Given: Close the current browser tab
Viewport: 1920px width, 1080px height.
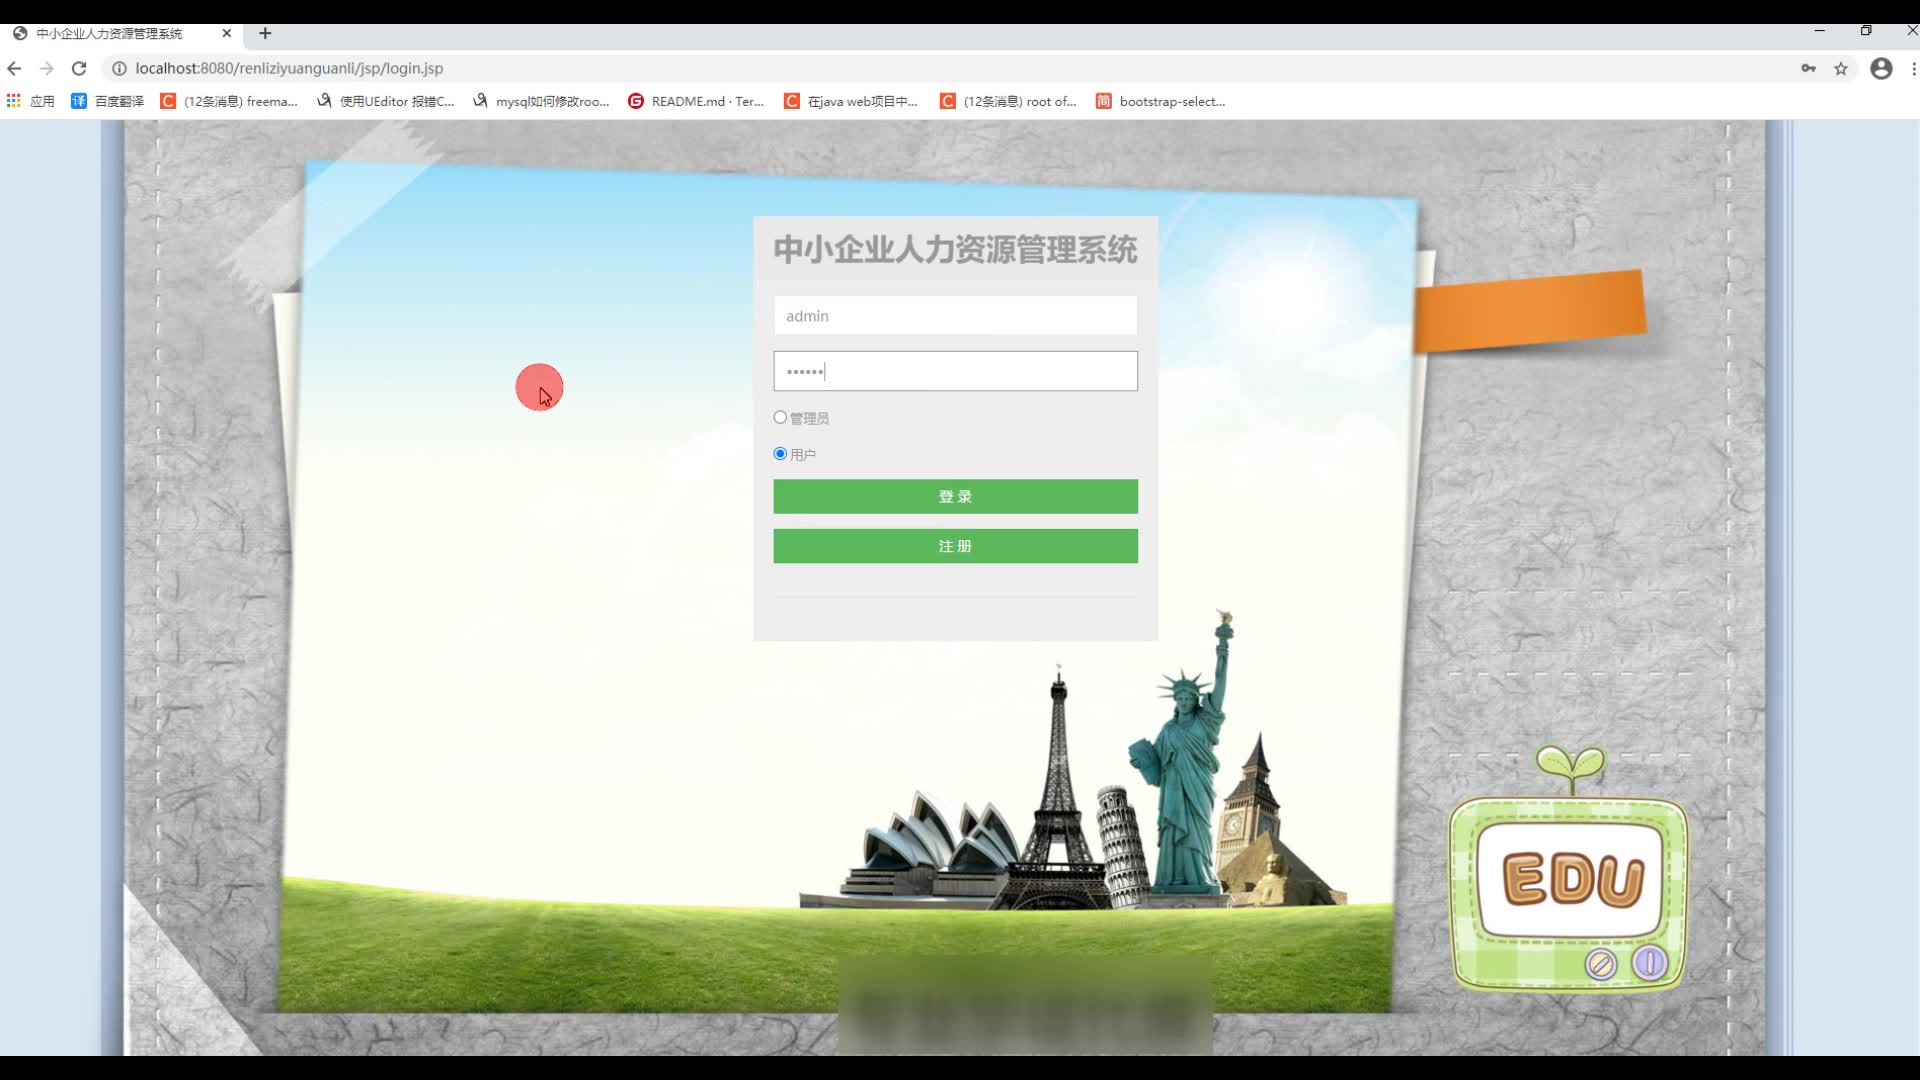Looking at the screenshot, I should (227, 33).
